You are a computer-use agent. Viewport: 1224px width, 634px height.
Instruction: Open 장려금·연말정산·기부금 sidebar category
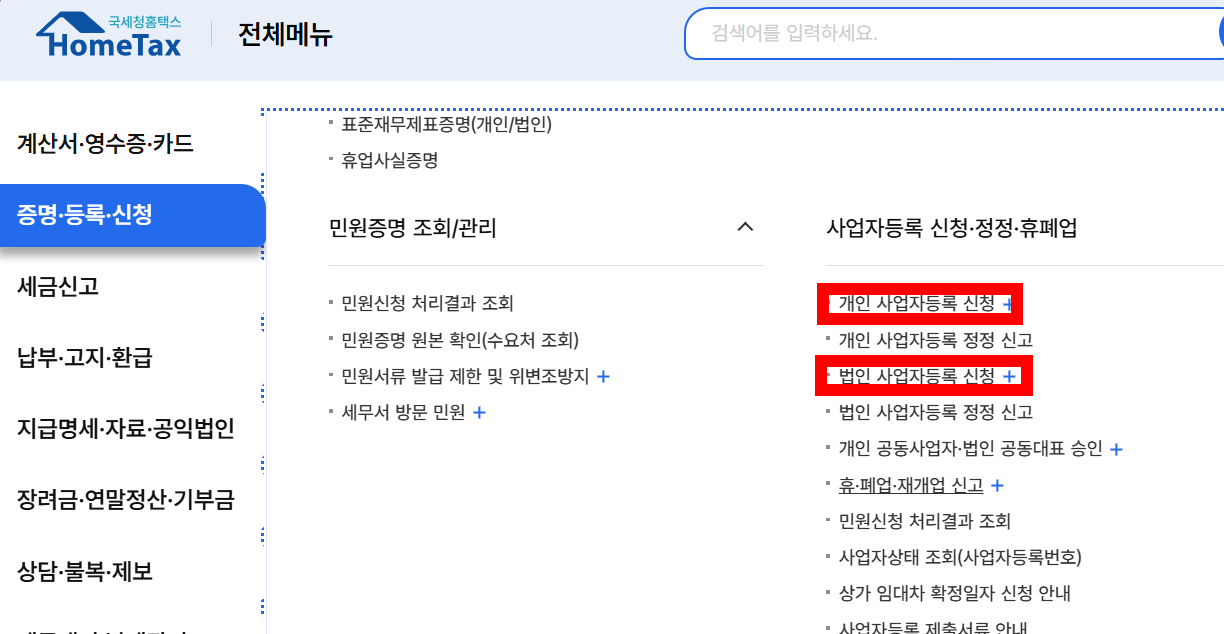pos(125,497)
